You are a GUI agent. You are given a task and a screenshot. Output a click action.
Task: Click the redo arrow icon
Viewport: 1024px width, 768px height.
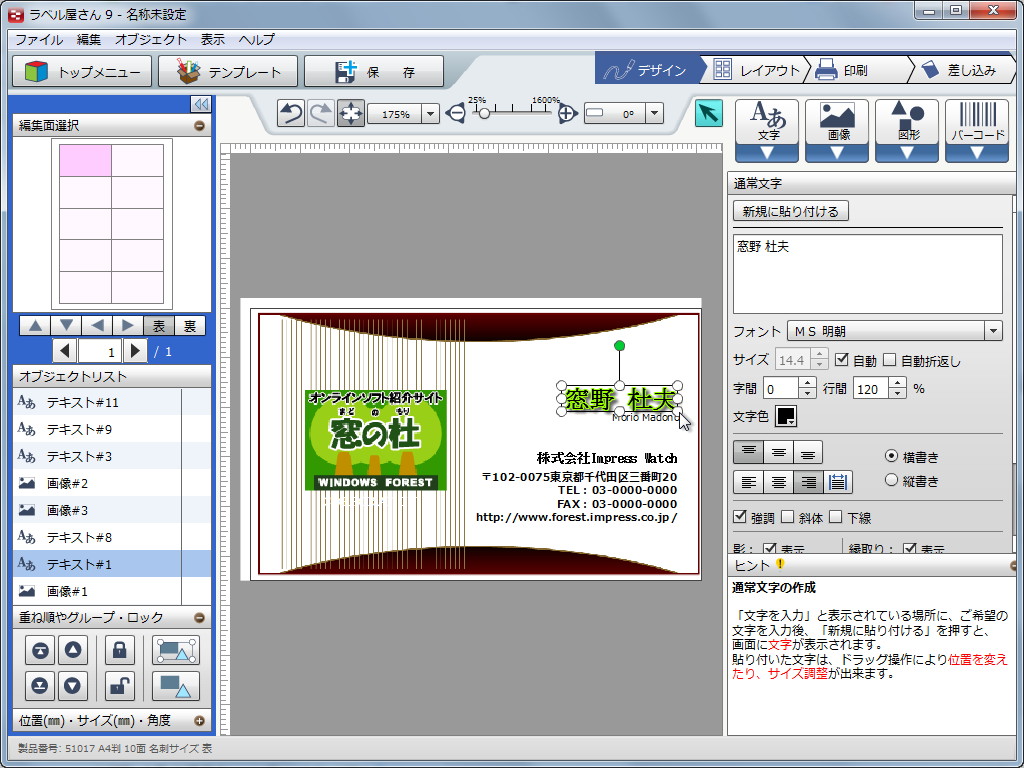point(321,114)
